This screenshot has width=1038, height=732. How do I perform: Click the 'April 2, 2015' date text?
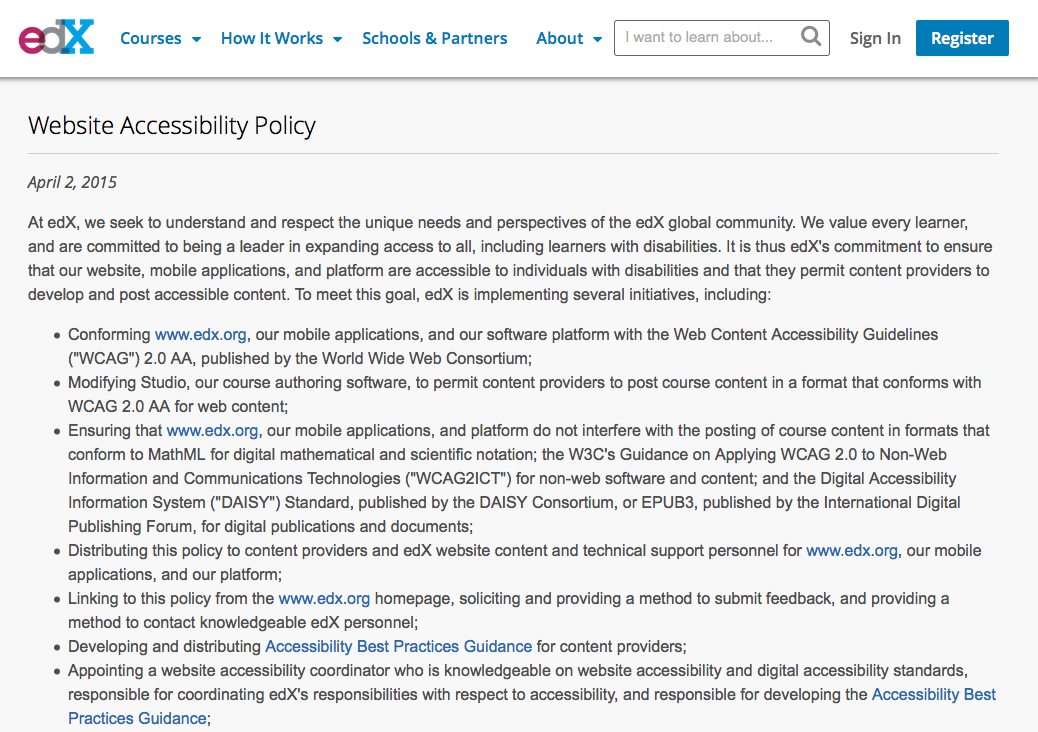(x=72, y=183)
